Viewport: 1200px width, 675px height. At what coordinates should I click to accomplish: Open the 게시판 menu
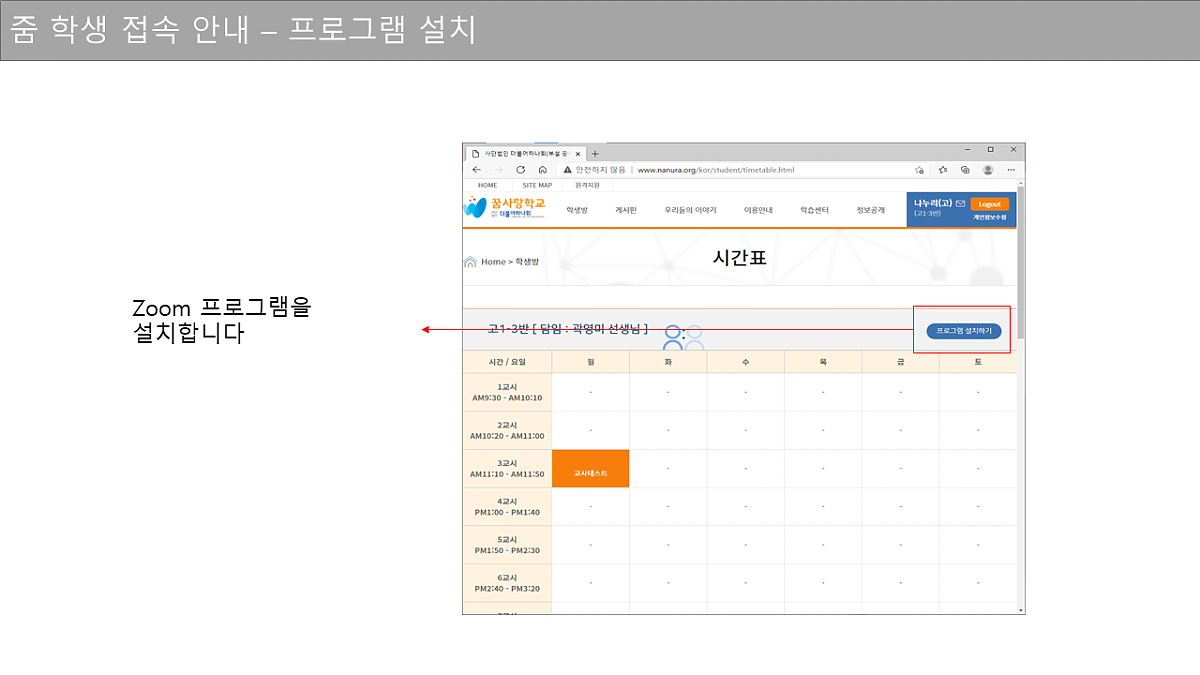pyautogui.click(x=626, y=210)
